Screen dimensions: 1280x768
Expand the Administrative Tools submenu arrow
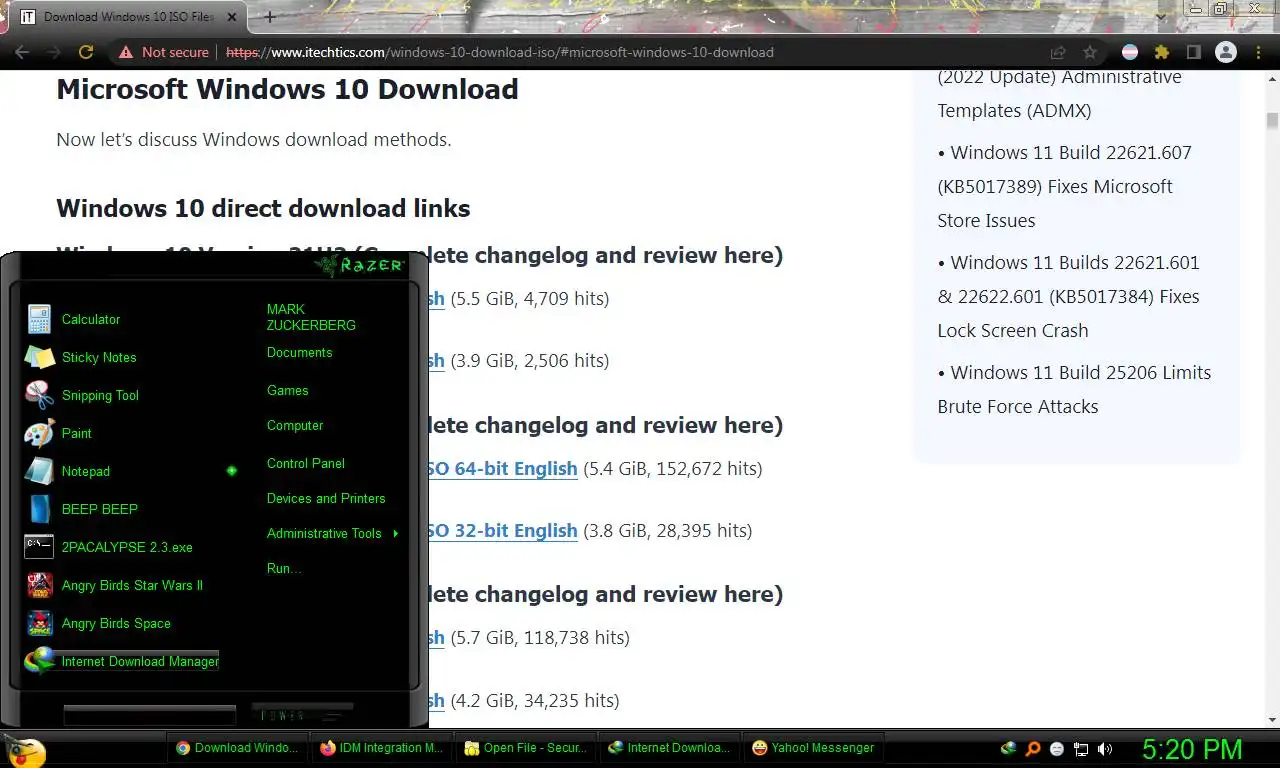396,533
